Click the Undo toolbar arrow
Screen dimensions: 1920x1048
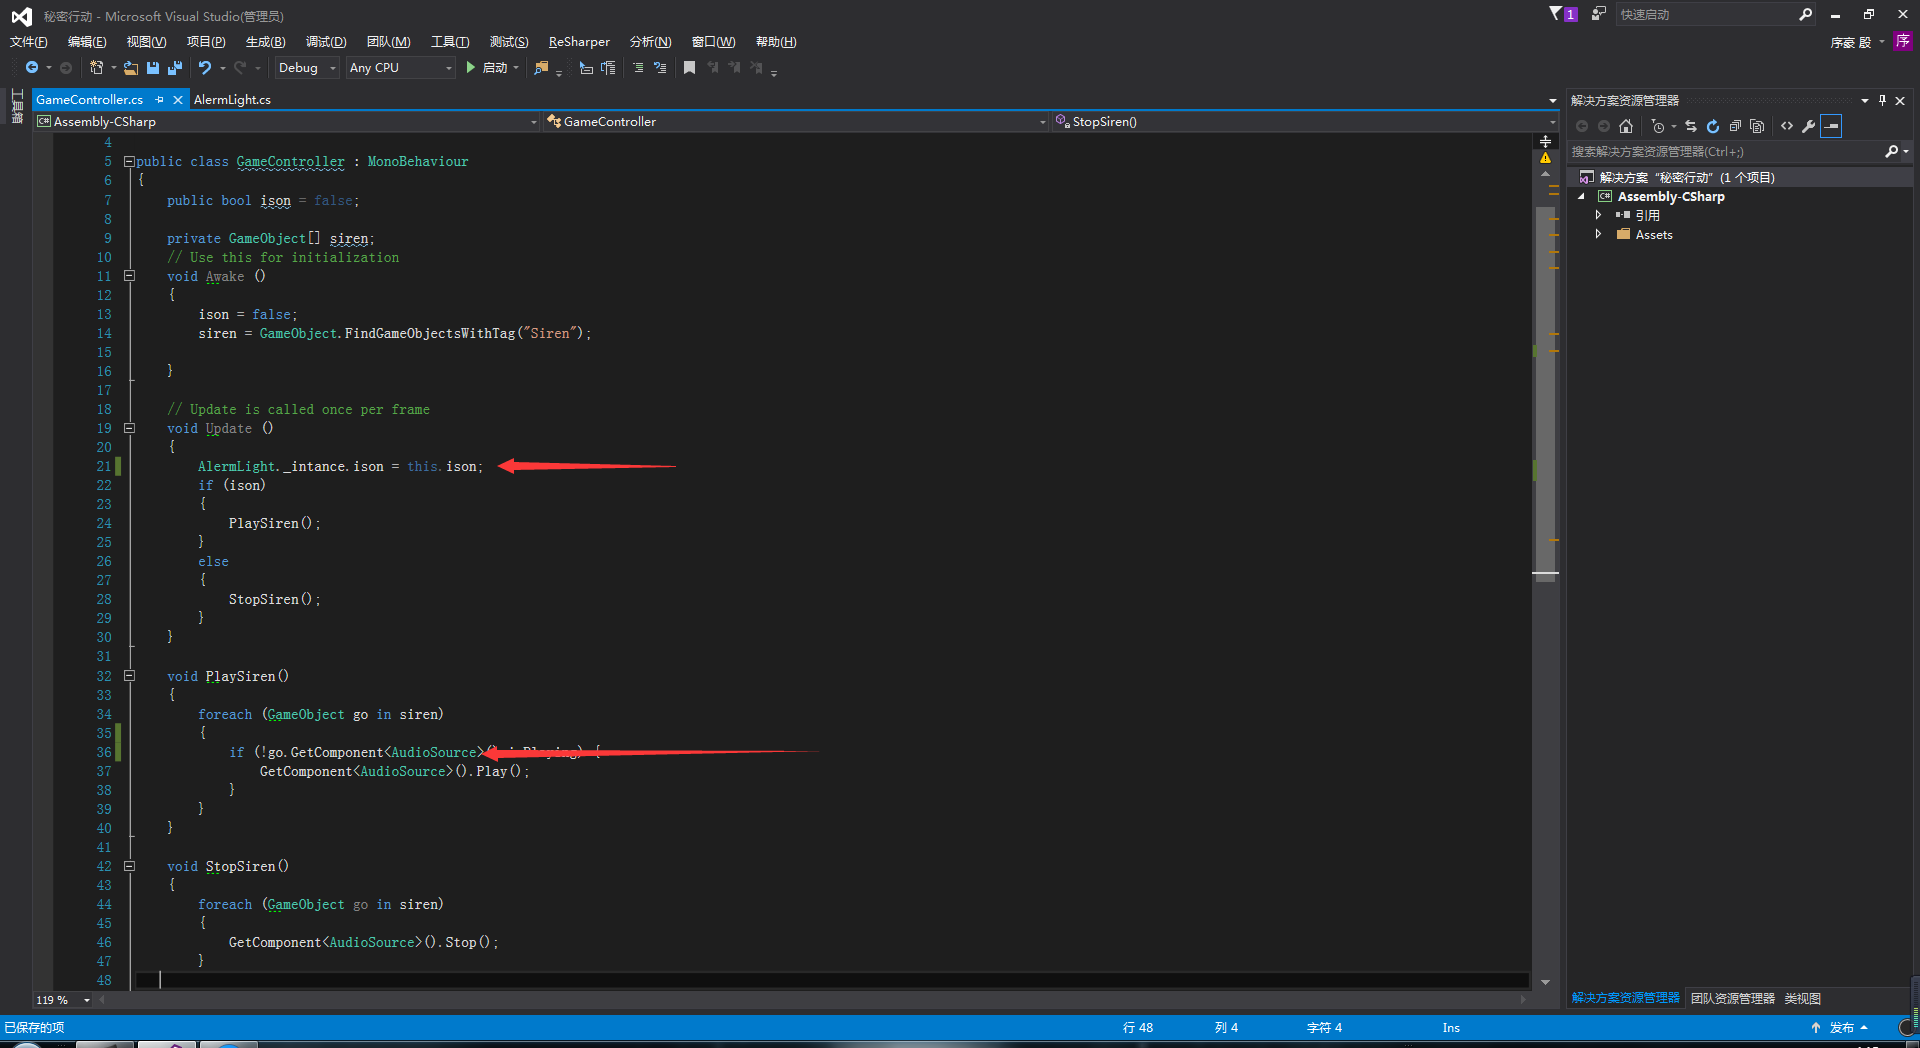pyautogui.click(x=205, y=68)
